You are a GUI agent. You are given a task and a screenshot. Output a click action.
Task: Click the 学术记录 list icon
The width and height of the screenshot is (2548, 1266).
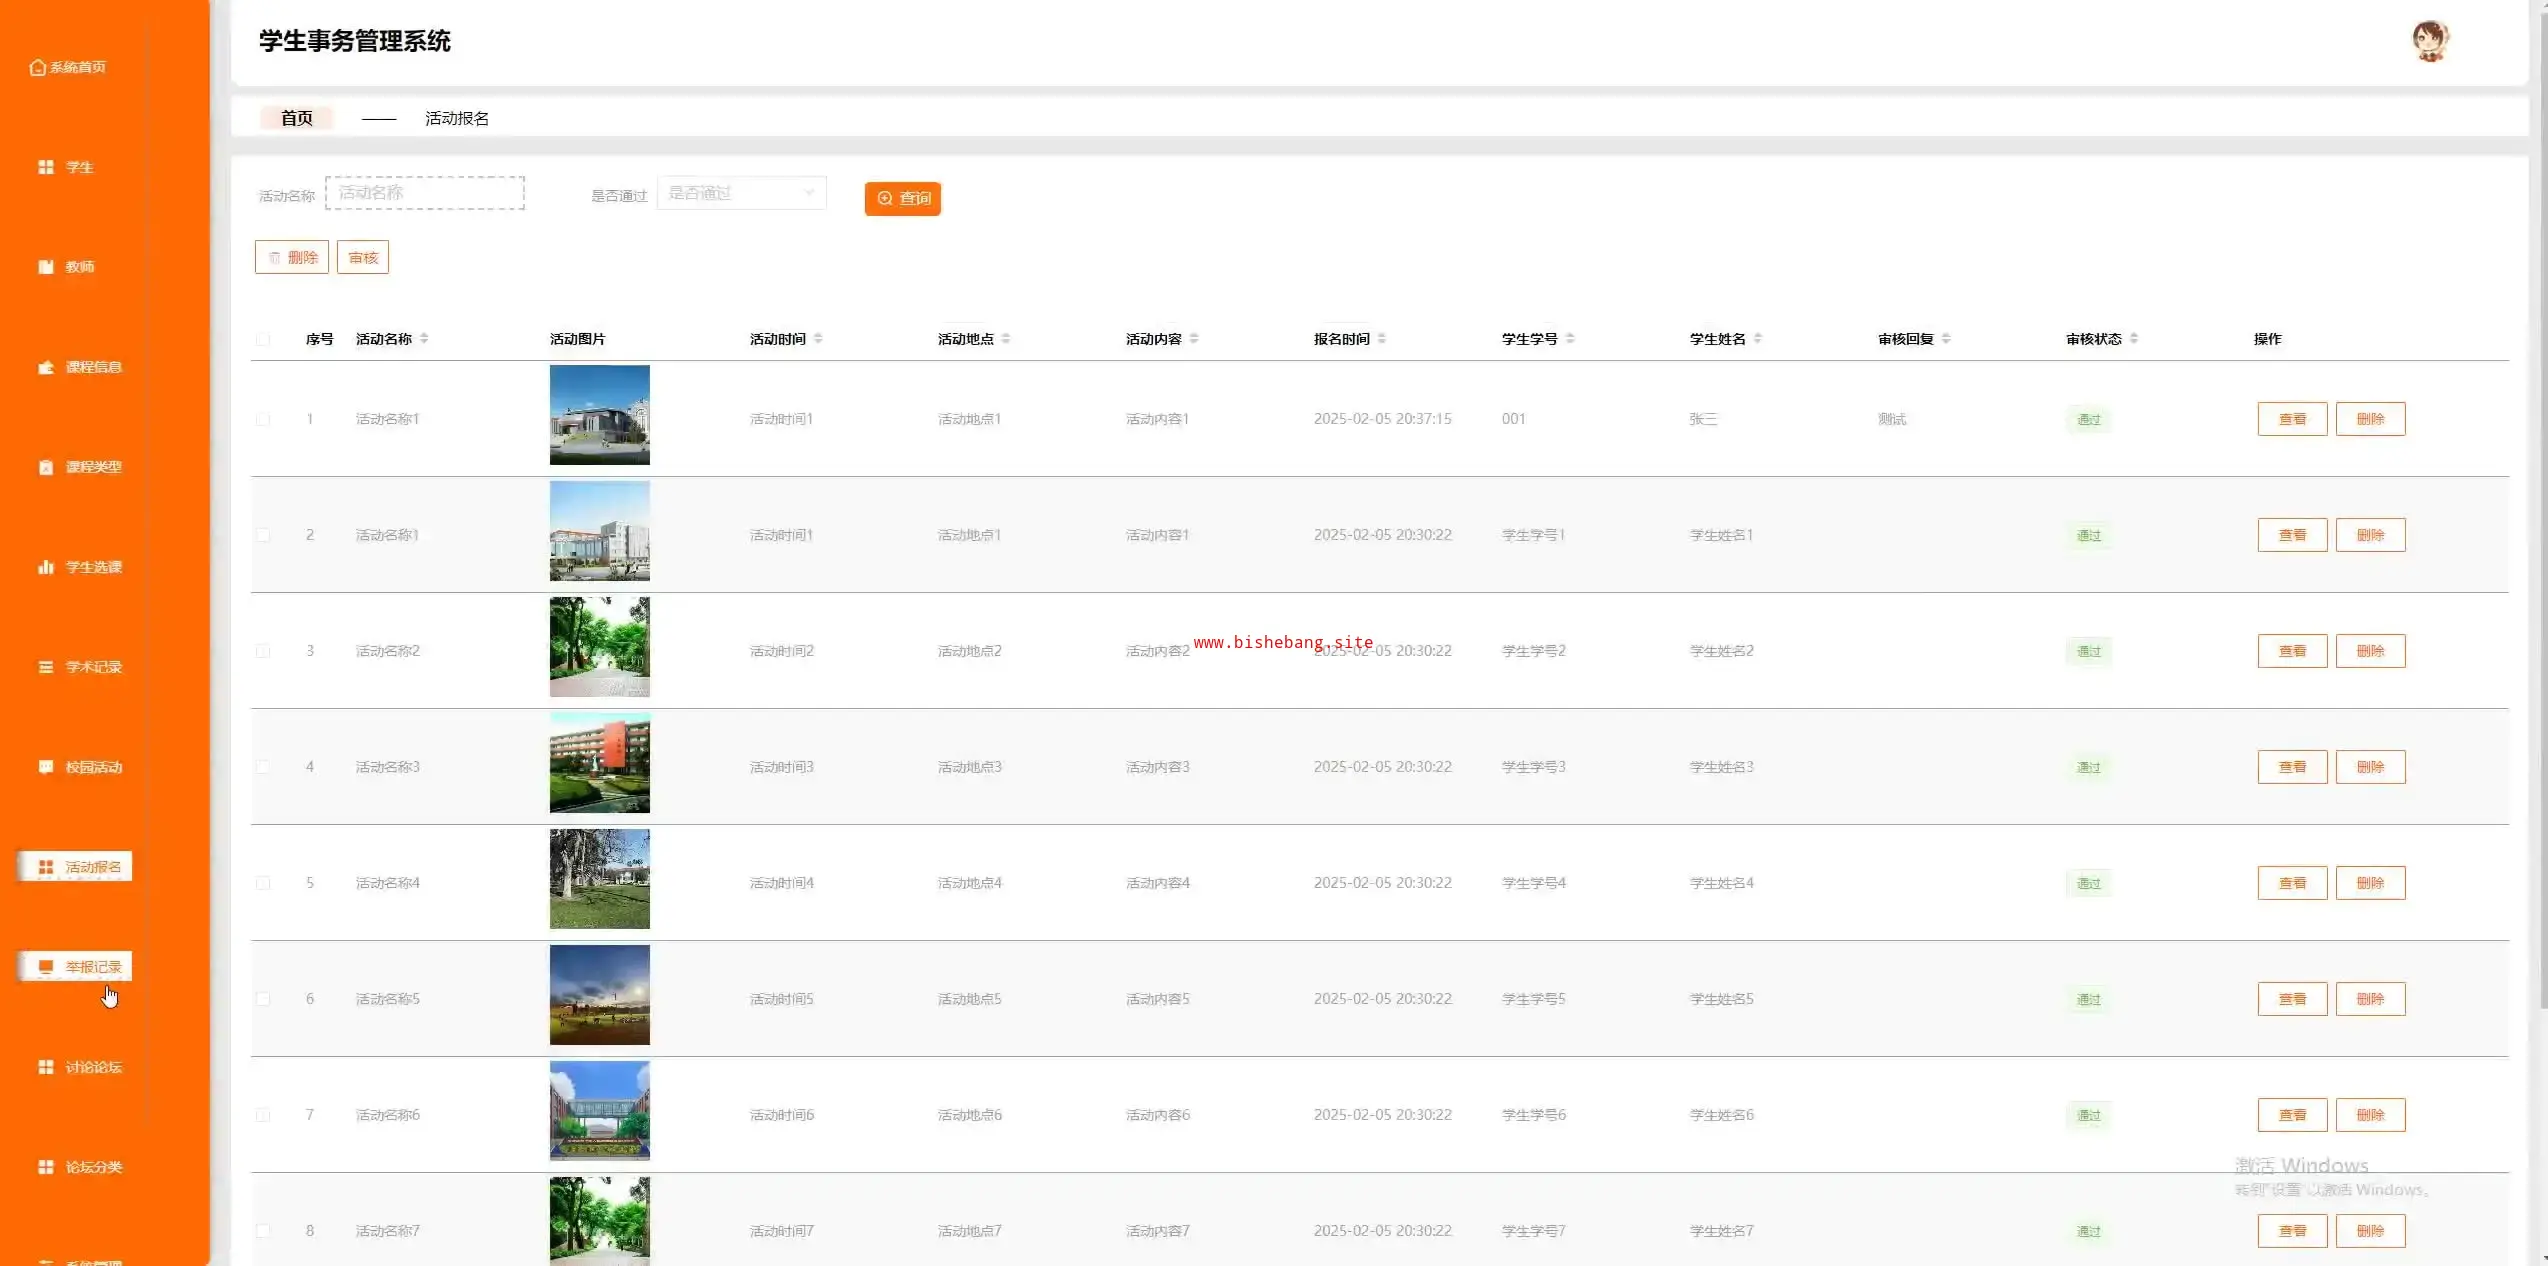46,667
